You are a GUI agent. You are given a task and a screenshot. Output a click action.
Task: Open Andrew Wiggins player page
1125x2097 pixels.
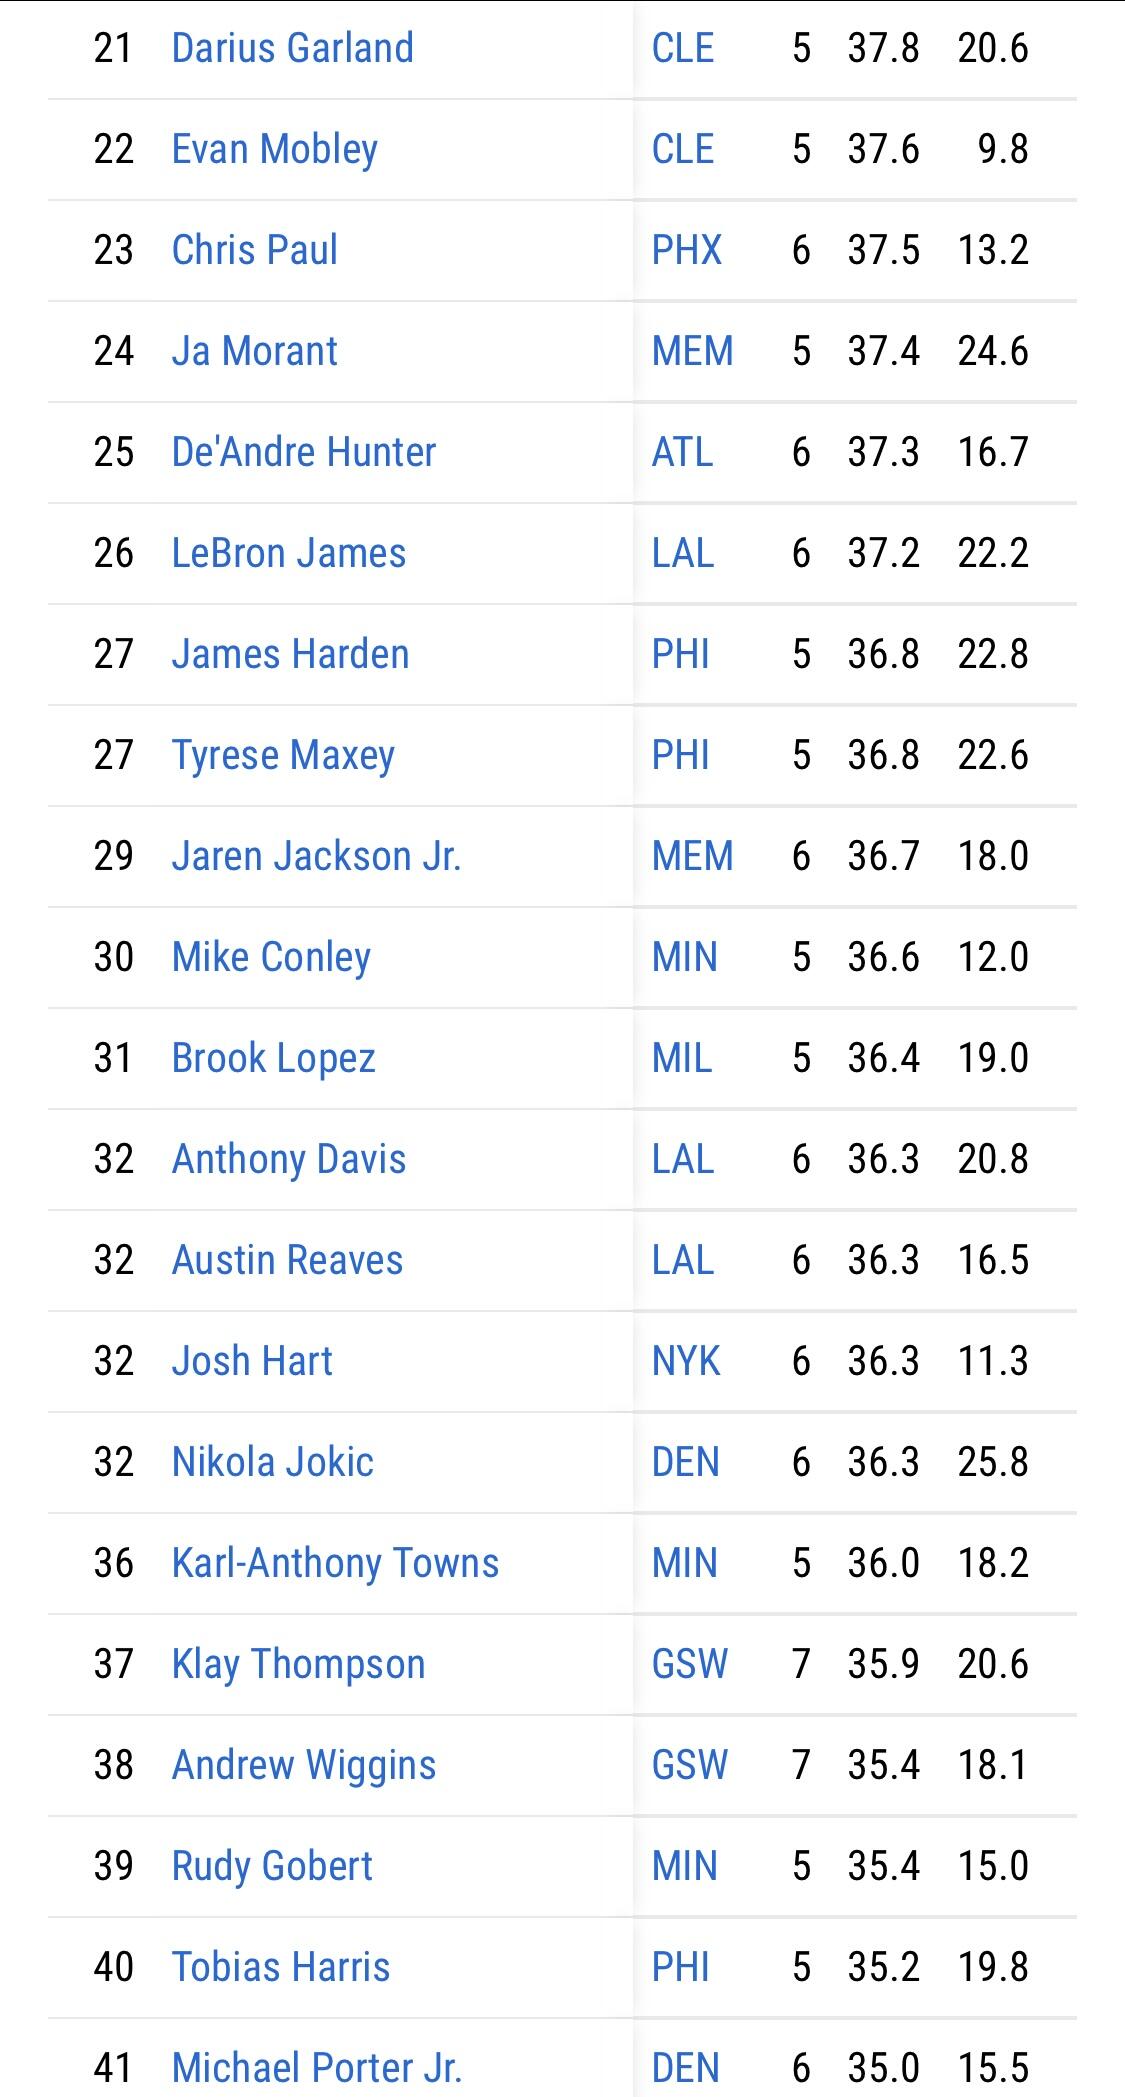click(303, 1765)
